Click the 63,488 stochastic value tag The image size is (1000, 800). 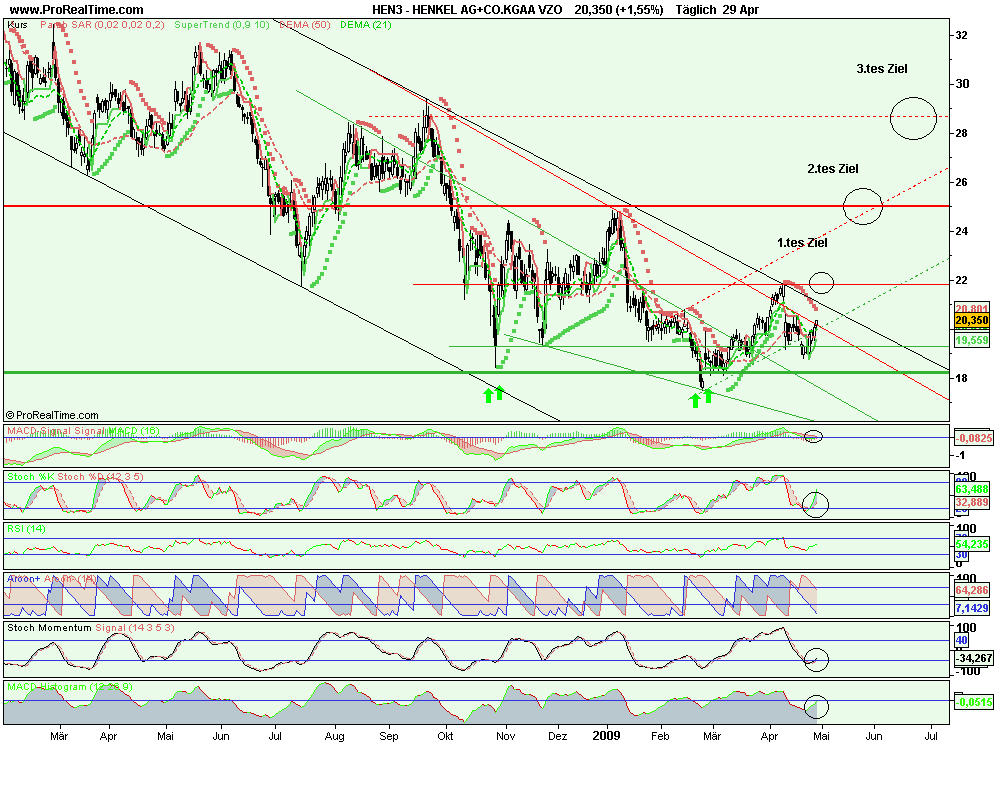[971, 489]
